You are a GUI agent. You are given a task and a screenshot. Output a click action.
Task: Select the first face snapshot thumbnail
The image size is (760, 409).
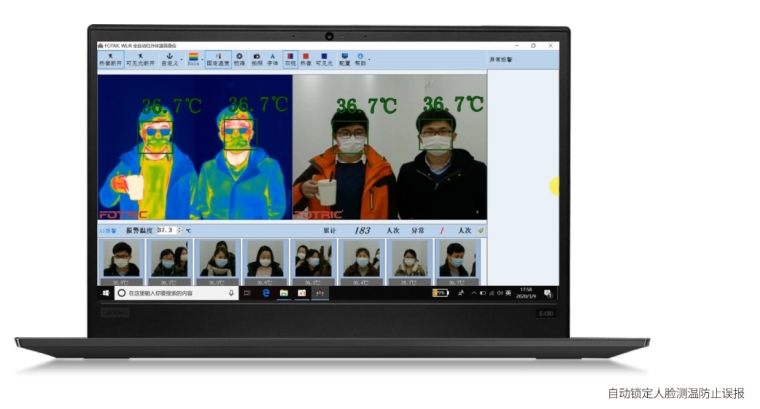(121, 260)
